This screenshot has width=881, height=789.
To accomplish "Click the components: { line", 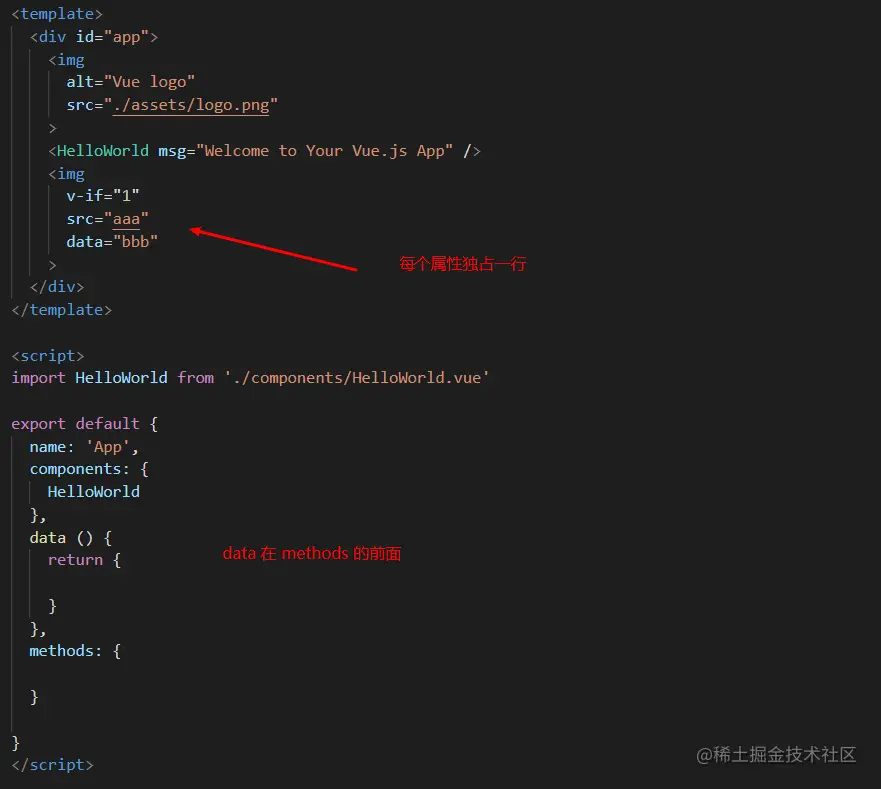I will [89, 469].
